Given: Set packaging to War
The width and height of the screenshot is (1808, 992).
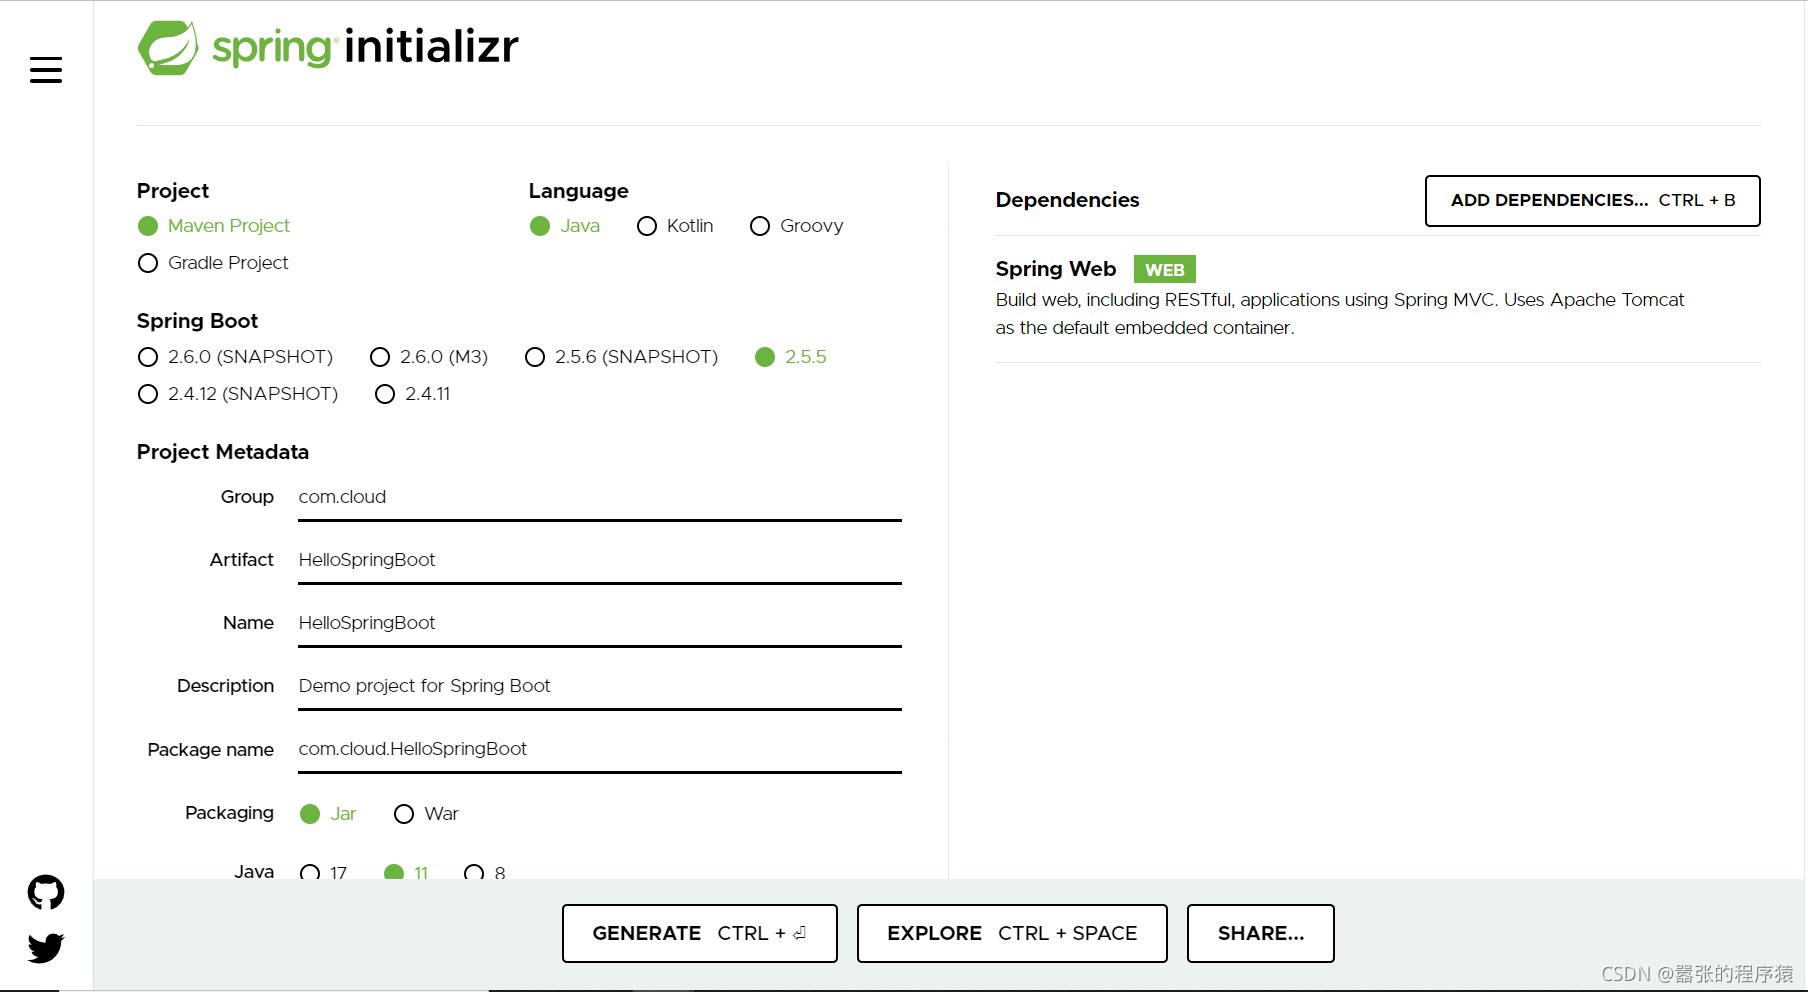Looking at the screenshot, I should click(427, 814).
